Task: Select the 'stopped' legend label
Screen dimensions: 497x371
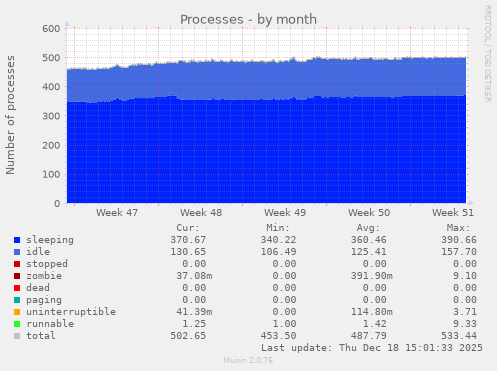Action: (47, 264)
